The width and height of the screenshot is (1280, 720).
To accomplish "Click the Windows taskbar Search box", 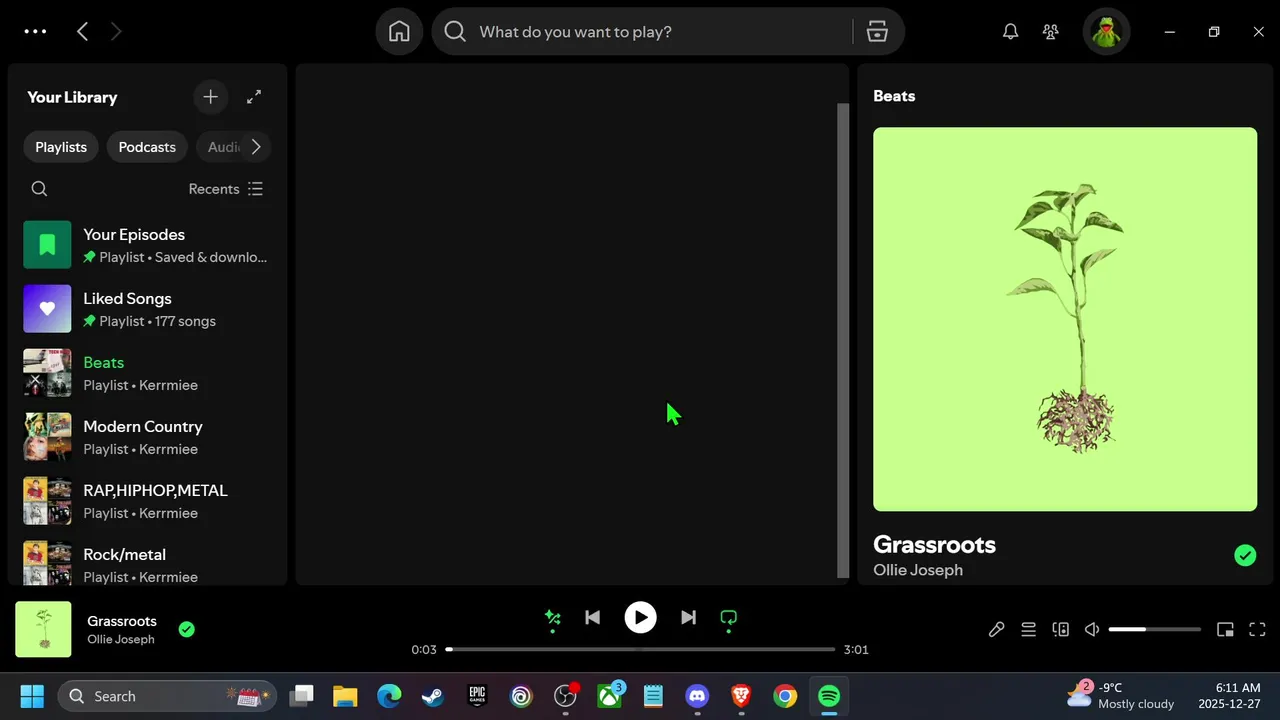I will 167,696.
